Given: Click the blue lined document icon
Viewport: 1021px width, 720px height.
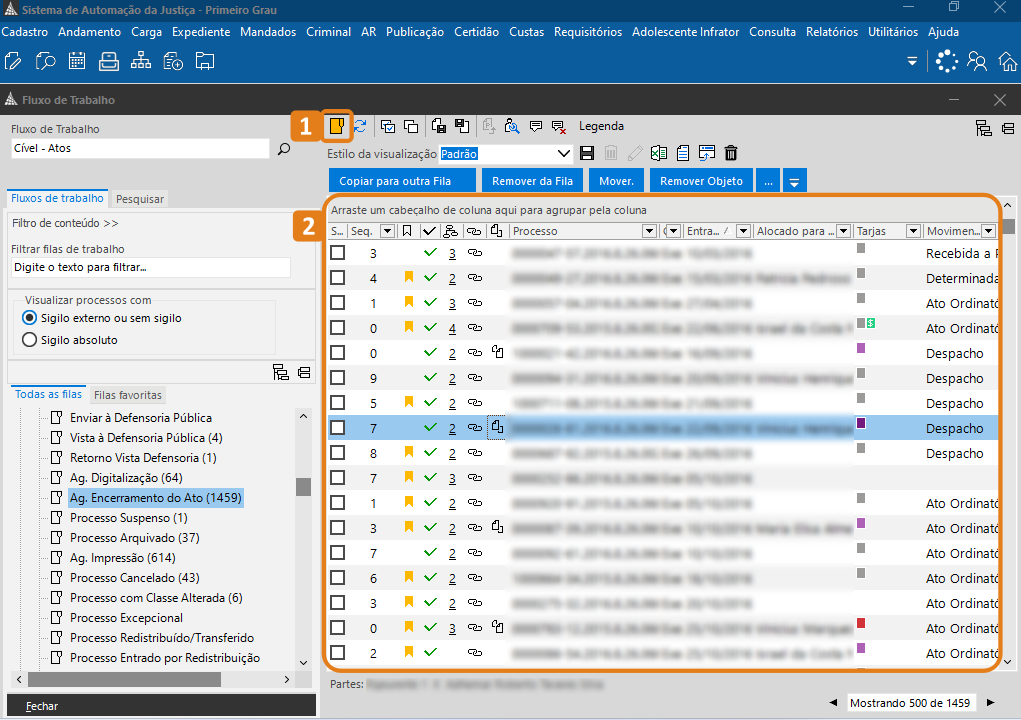Looking at the screenshot, I should coord(682,154).
